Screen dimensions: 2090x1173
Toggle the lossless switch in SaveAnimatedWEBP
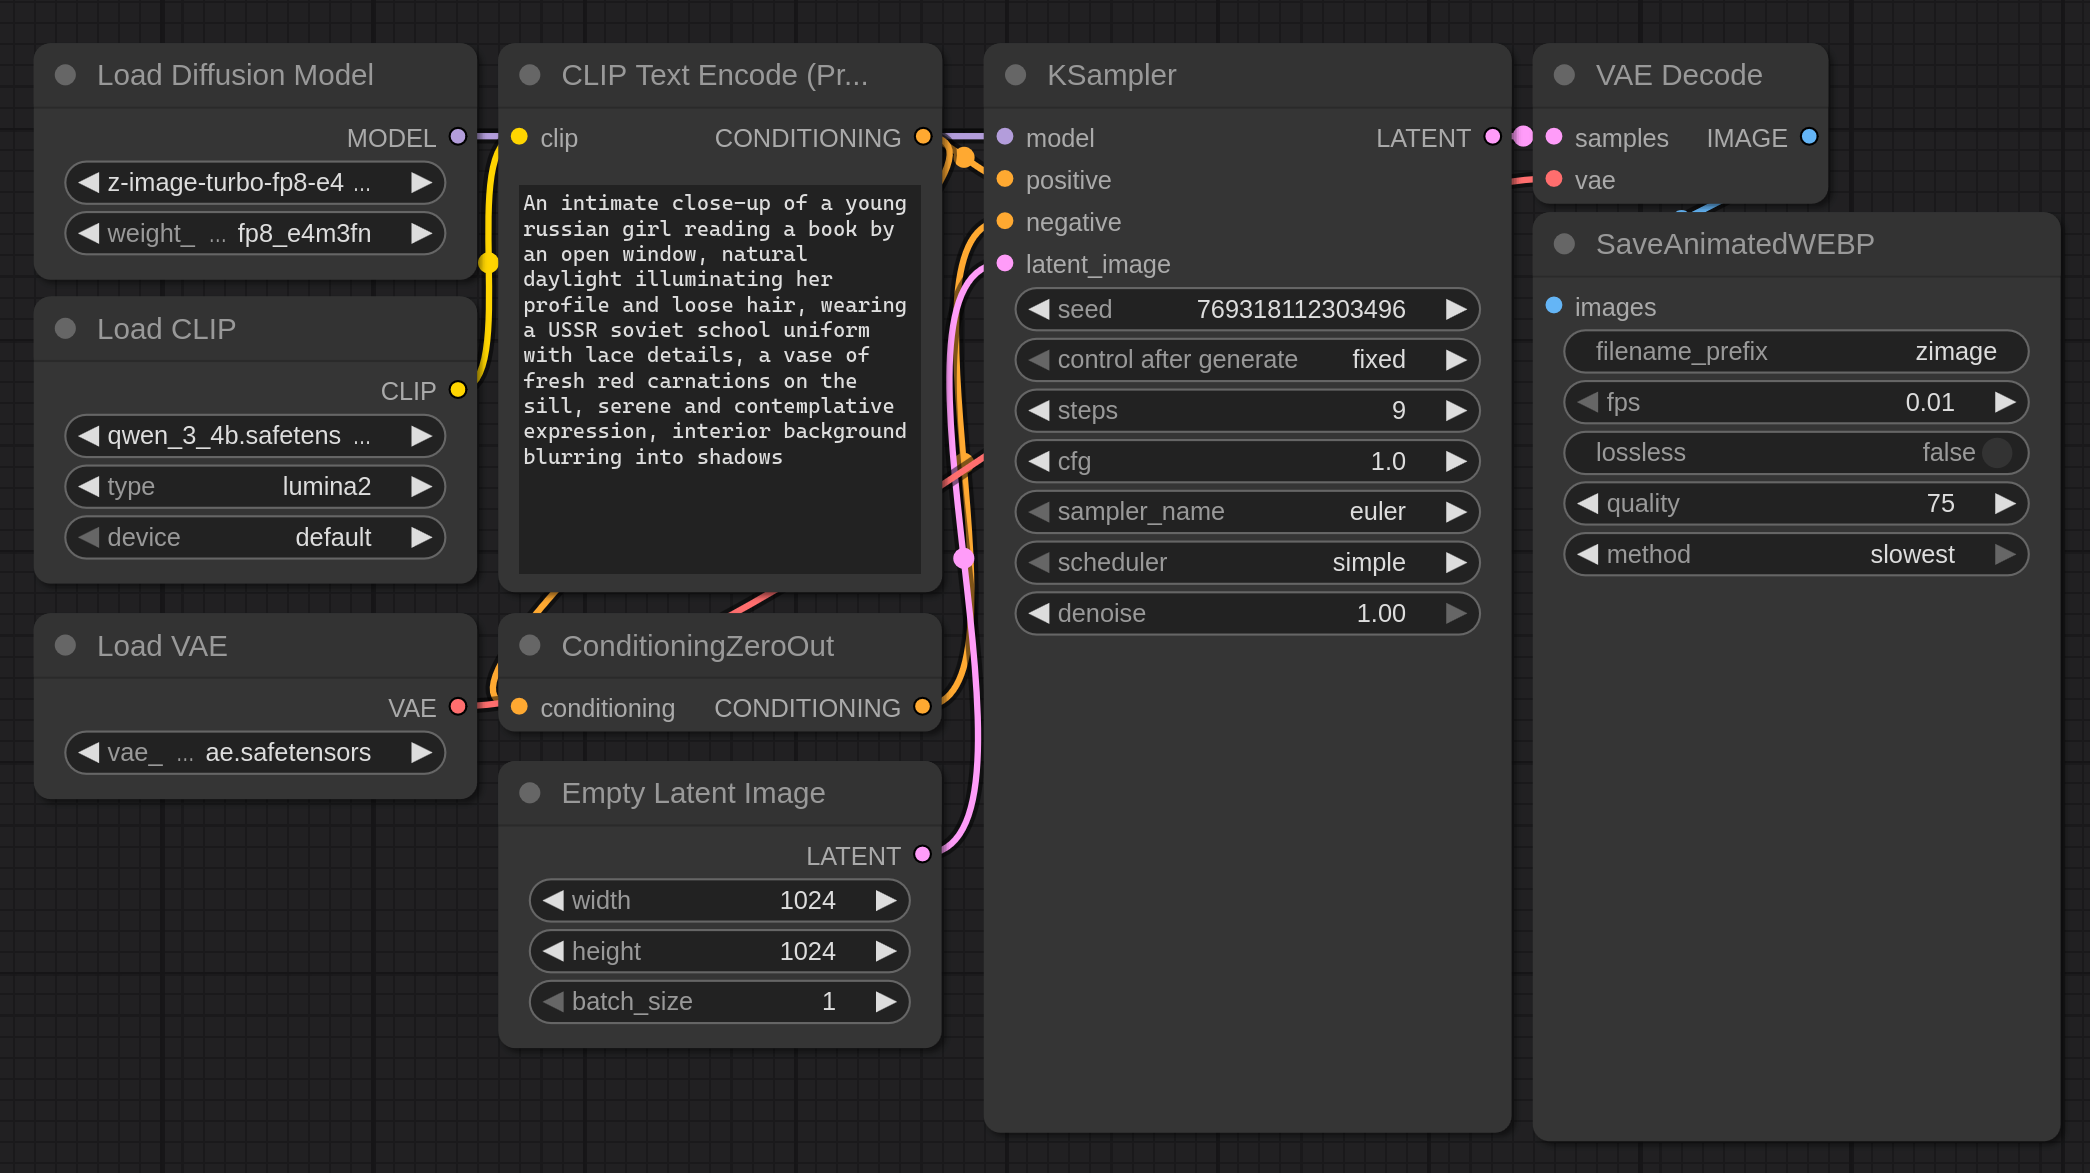coord(1996,453)
